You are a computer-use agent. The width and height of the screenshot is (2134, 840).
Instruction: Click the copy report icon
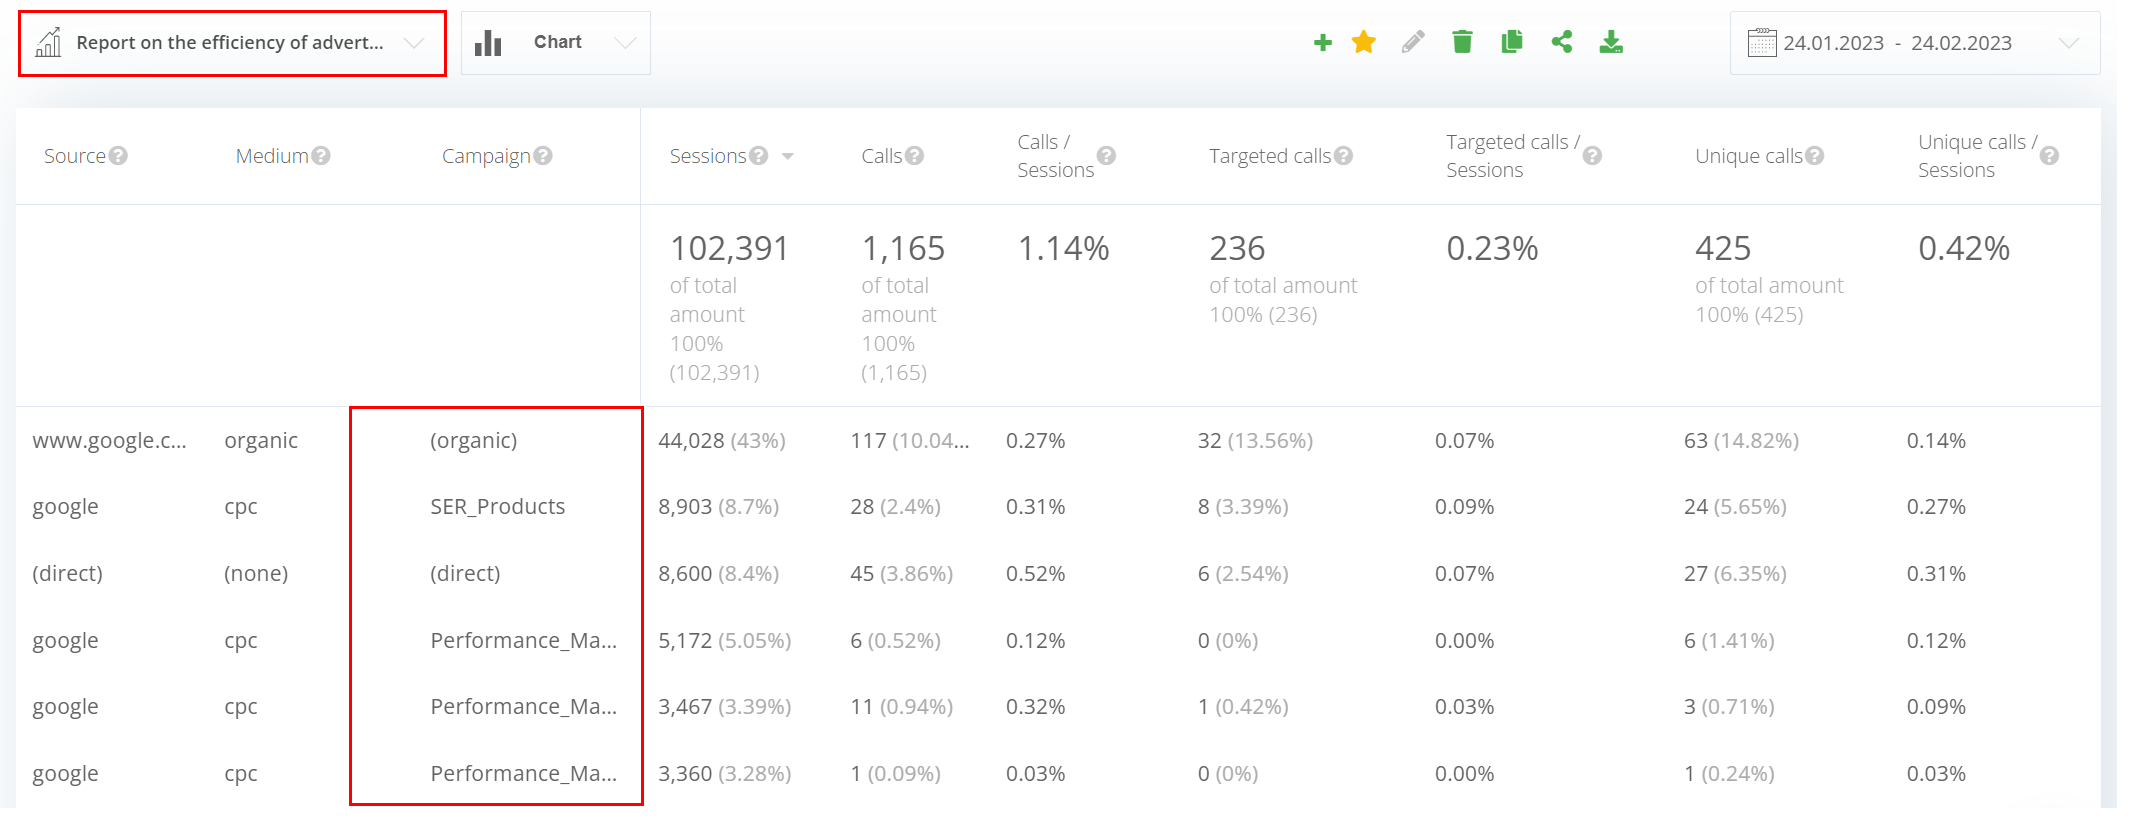point(1512,42)
